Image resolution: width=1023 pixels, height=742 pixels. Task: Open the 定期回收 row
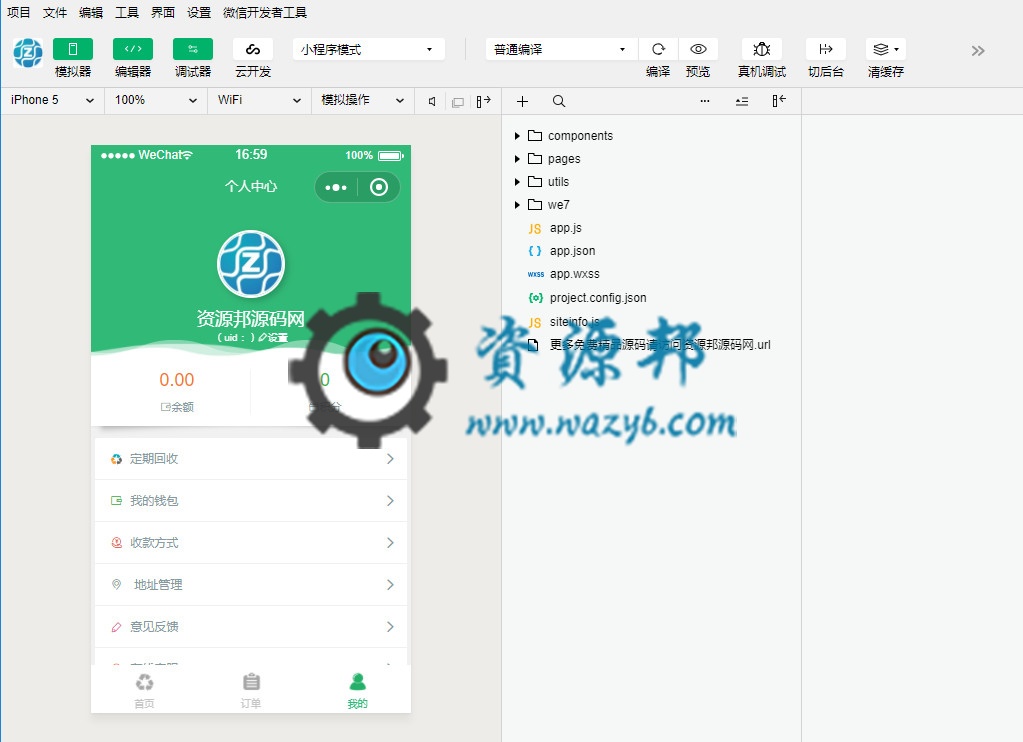pos(251,459)
